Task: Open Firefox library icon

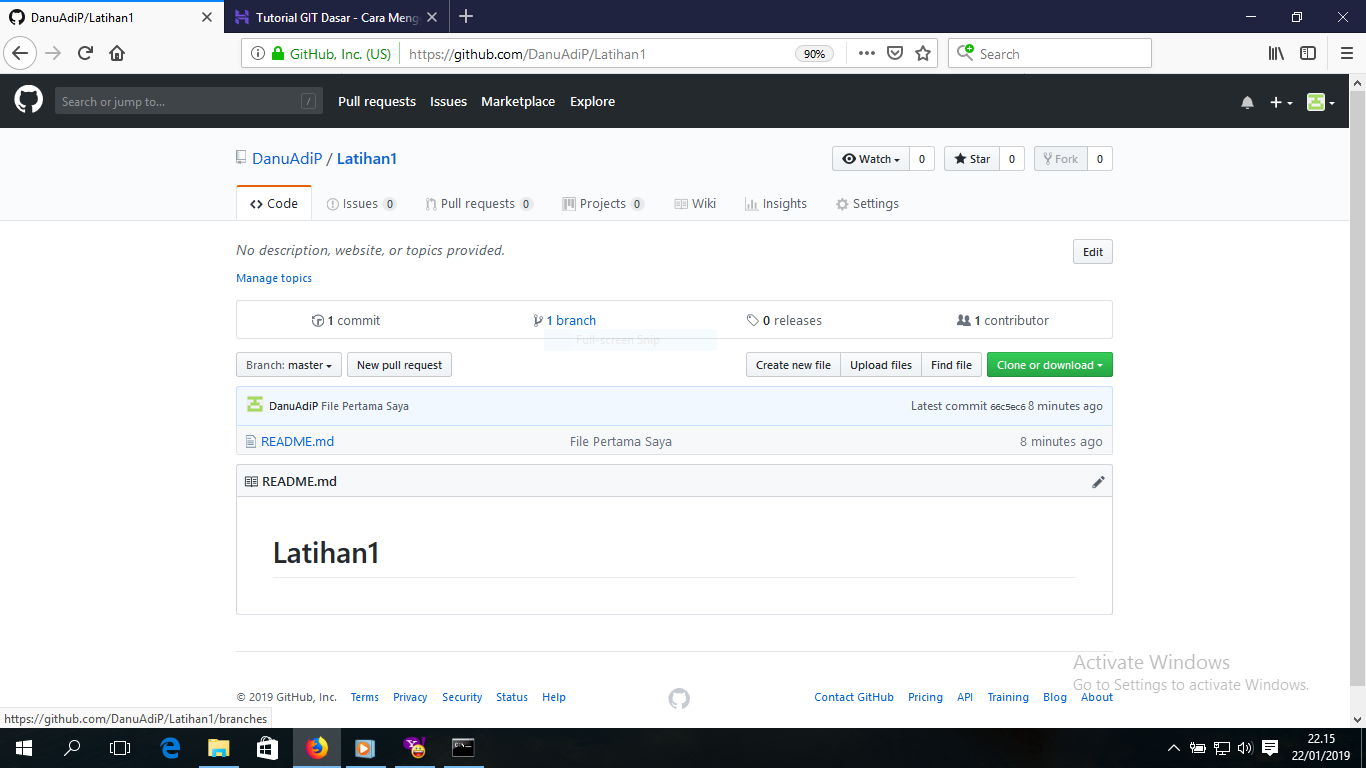Action: 1276,53
